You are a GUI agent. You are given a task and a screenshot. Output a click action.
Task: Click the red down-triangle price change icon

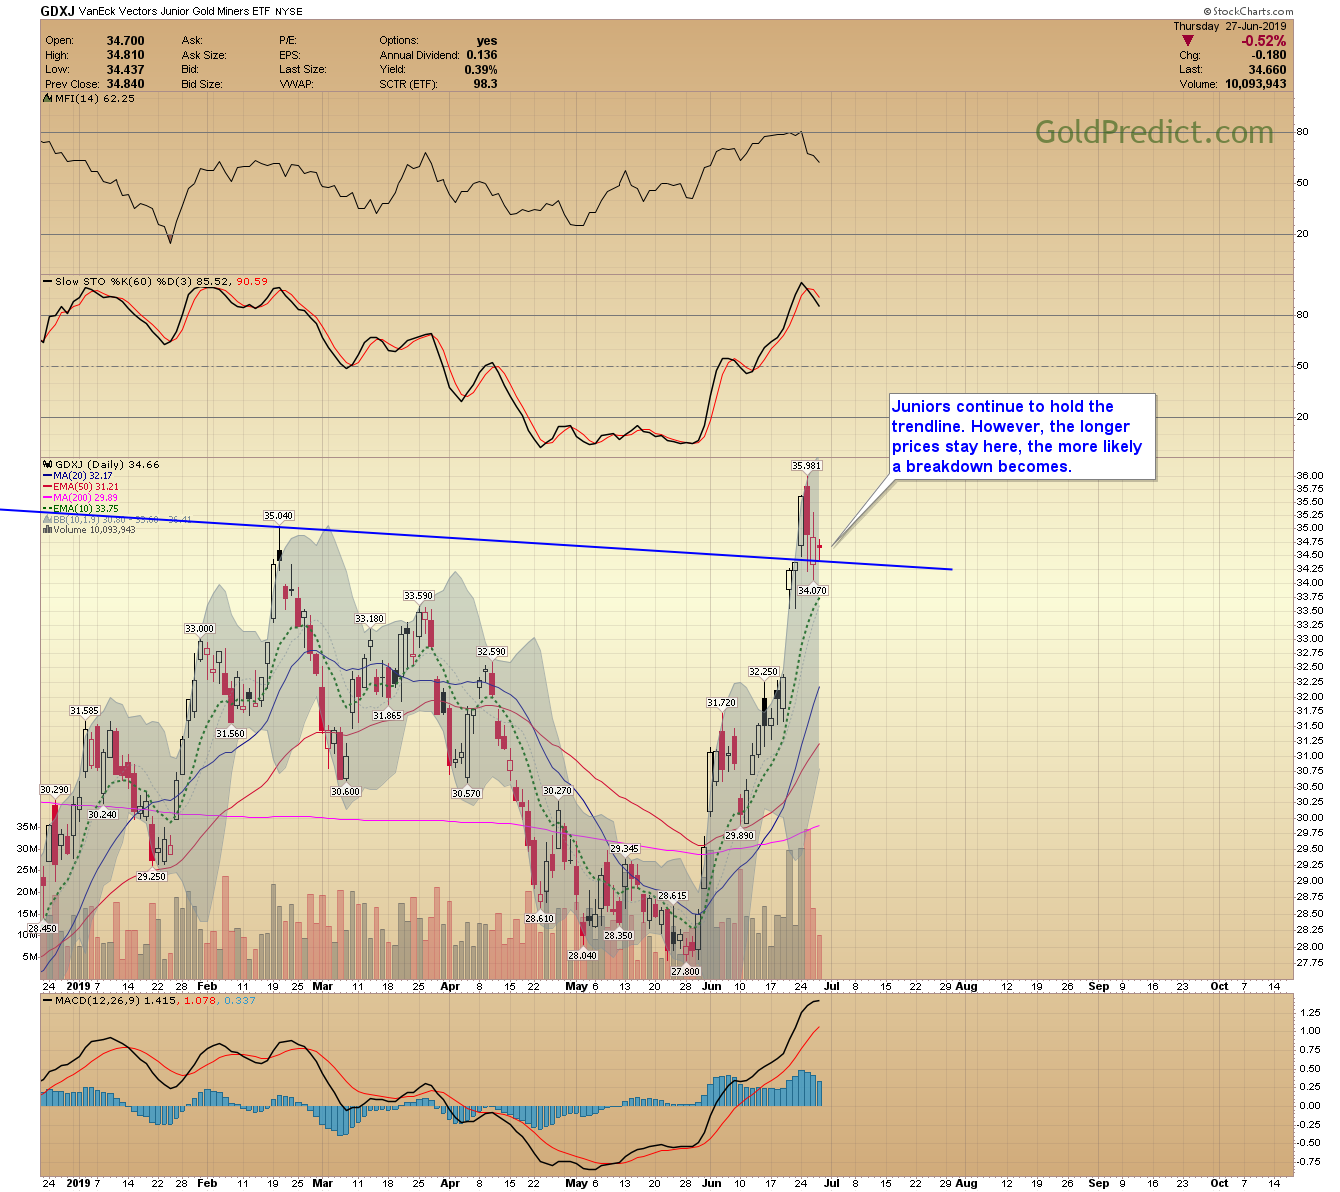tap(1188, 41)
